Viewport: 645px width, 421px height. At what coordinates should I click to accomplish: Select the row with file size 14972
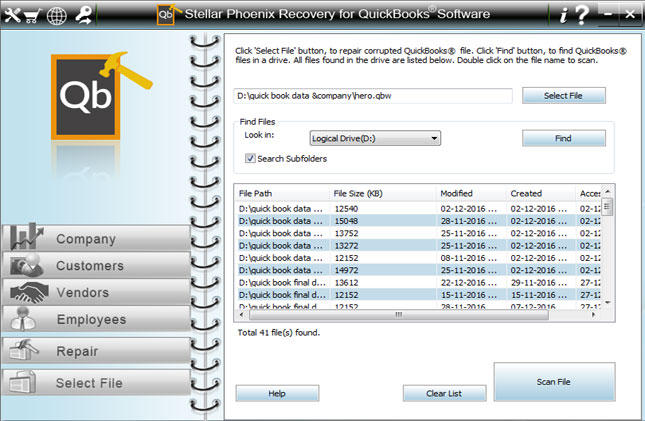tap(418, 270)
